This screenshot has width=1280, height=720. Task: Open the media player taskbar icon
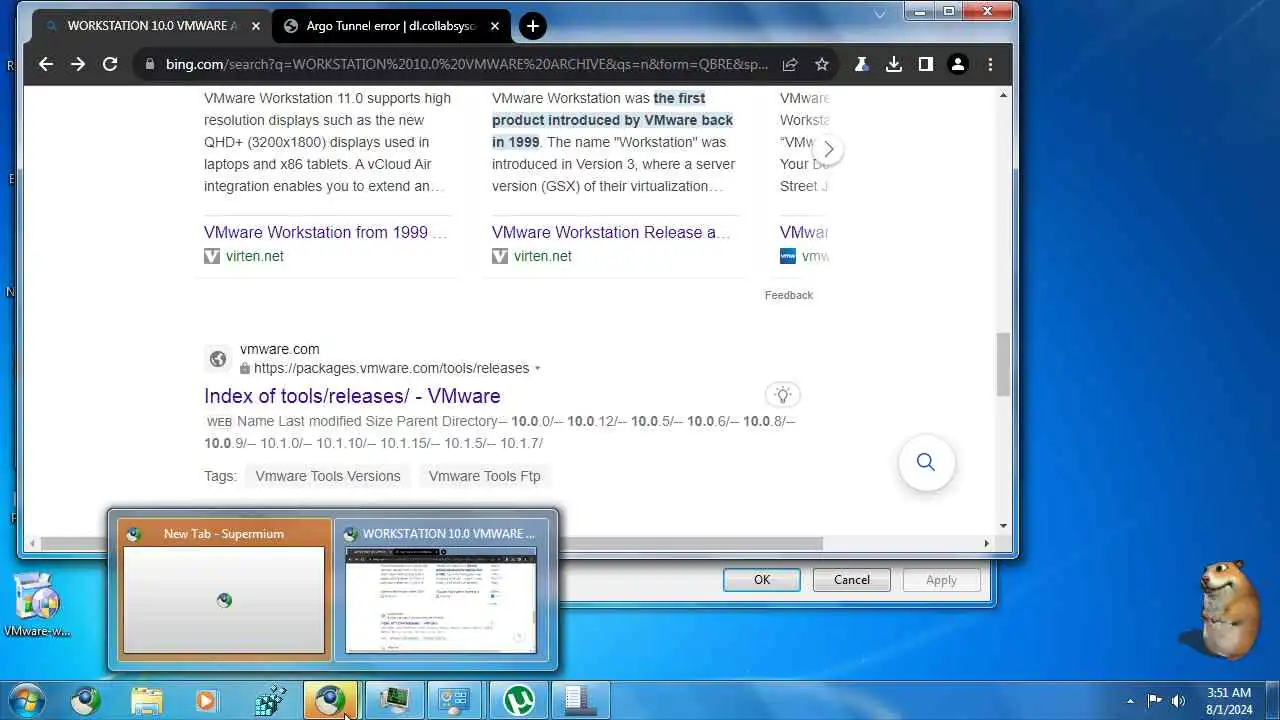(x=207, y=701)
